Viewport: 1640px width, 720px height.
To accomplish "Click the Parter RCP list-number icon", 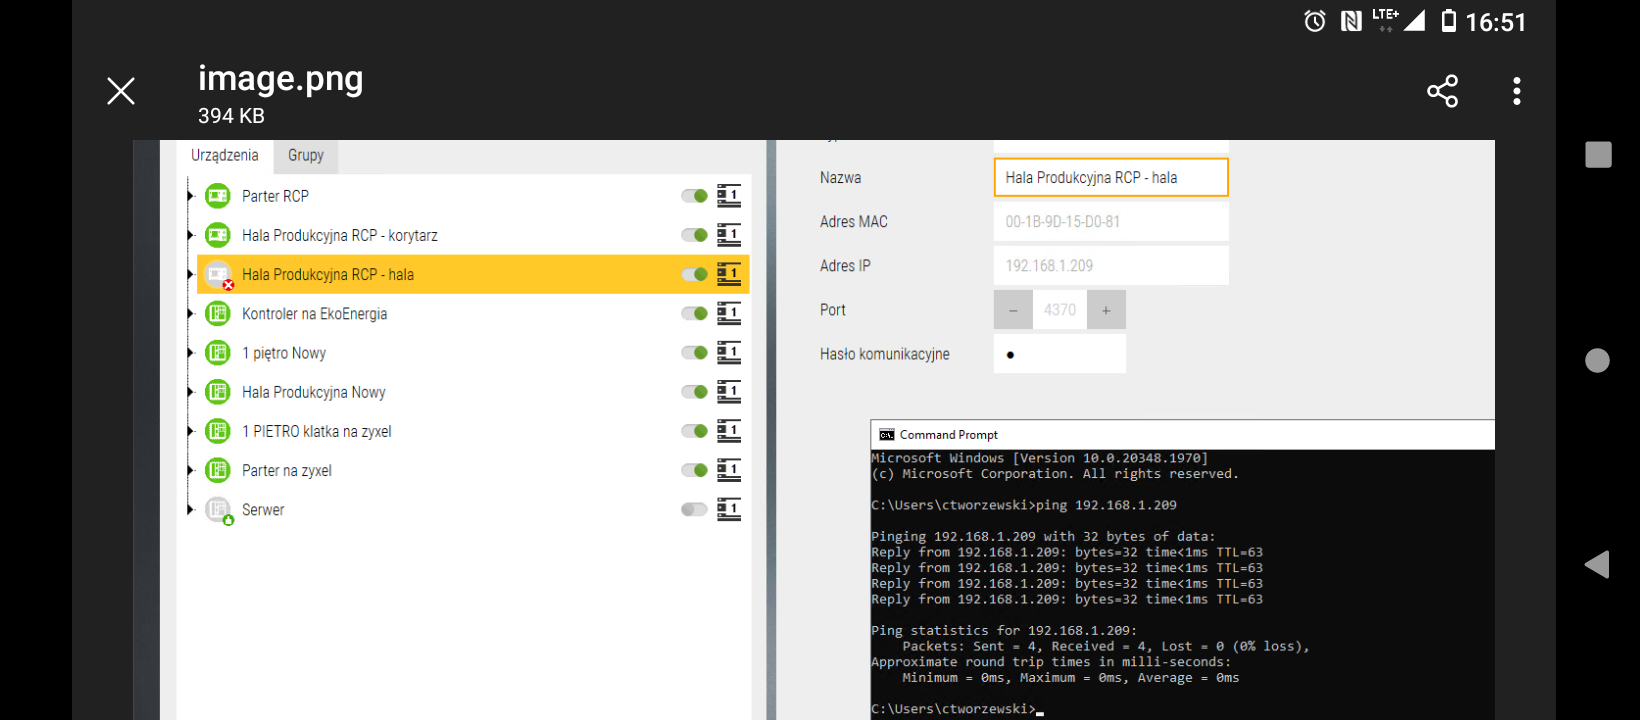I will pyautogui.click(x=729, y=196).
